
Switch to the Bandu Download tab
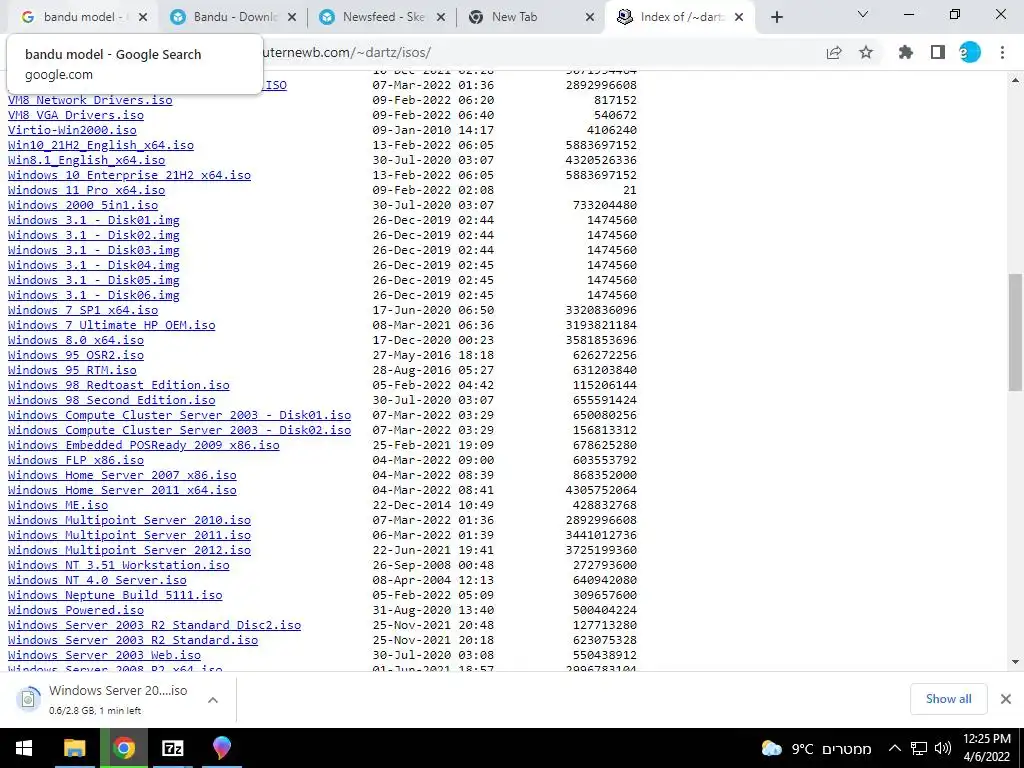232,18
